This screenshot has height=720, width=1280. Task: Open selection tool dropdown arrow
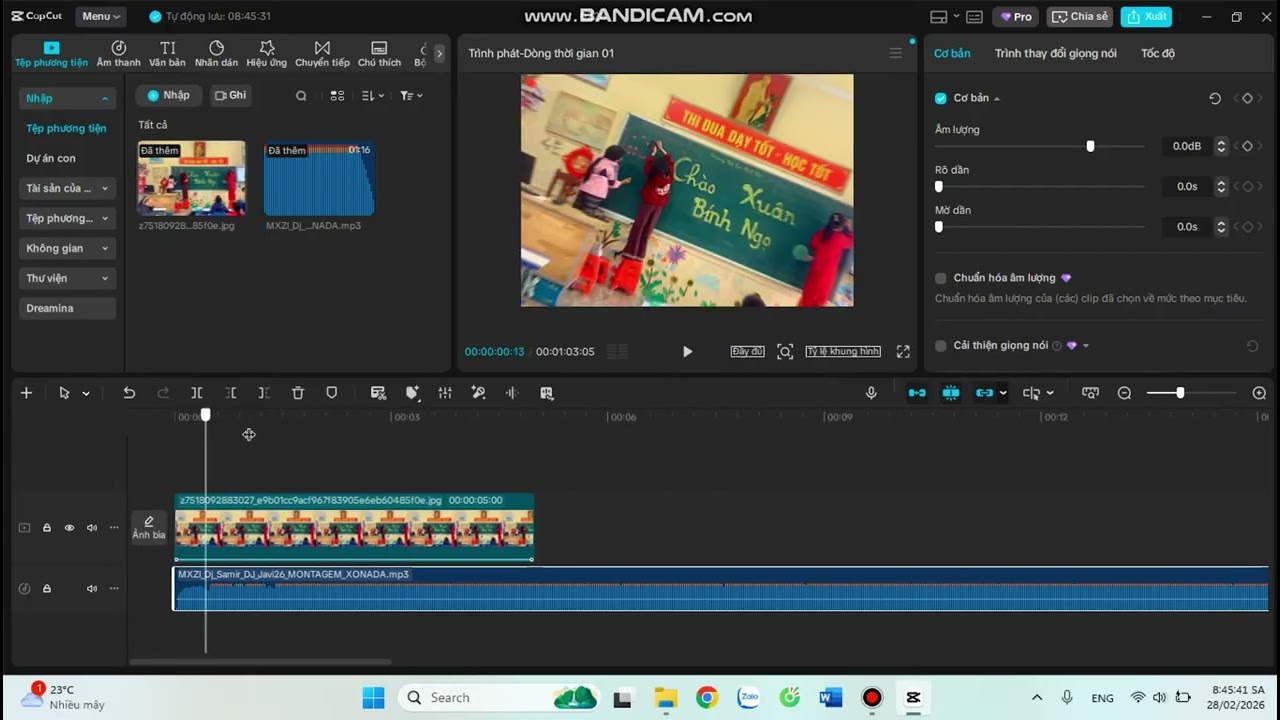(x=86, y=394)
